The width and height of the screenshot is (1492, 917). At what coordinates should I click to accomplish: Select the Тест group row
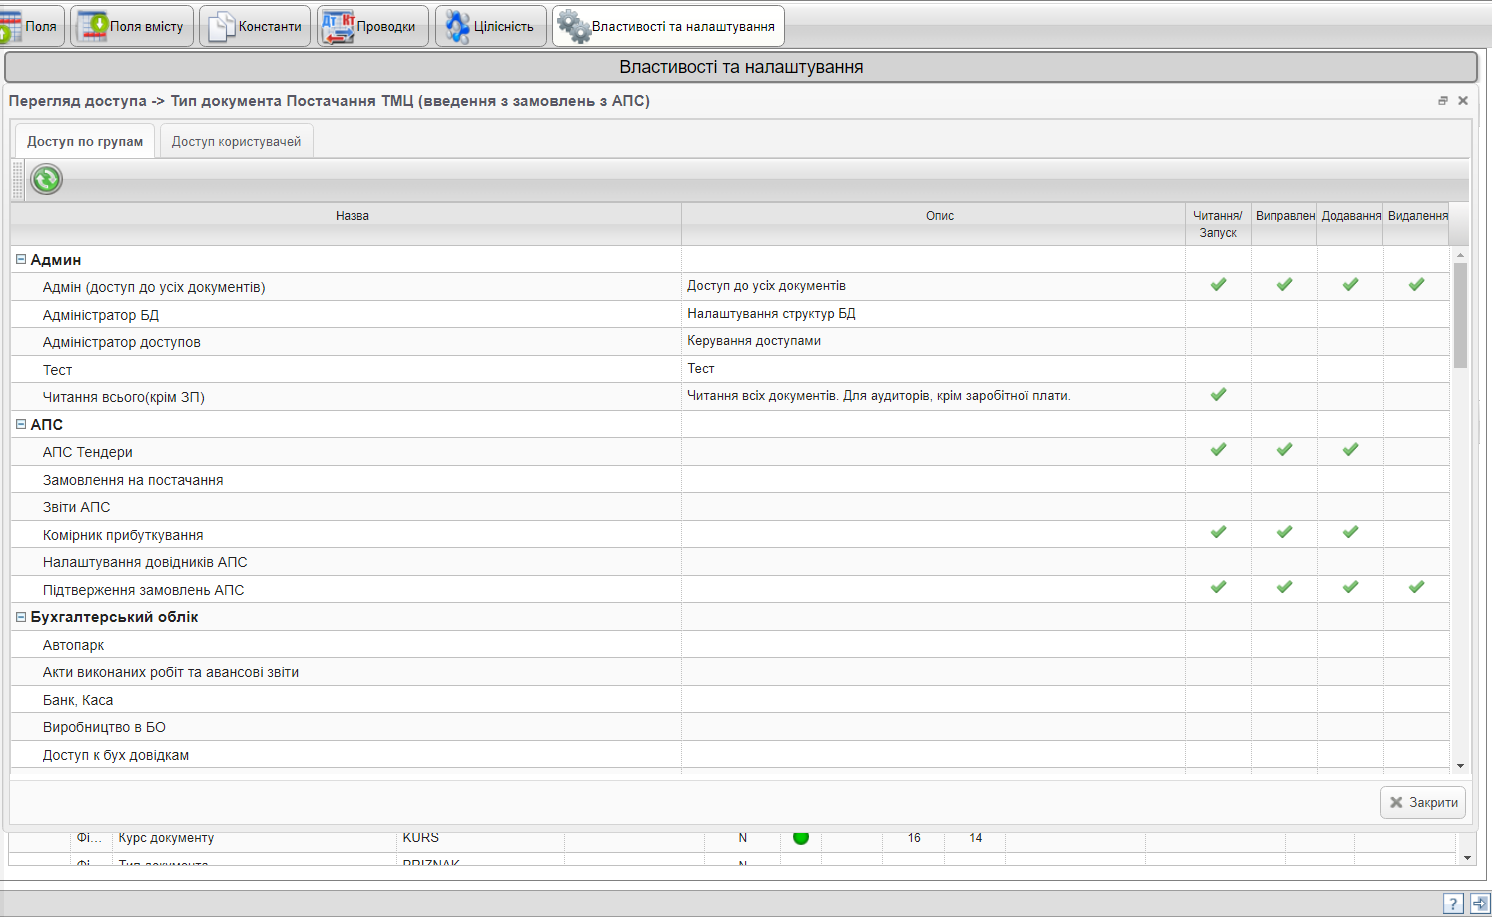pyautogui.click(x=730, y=369)
